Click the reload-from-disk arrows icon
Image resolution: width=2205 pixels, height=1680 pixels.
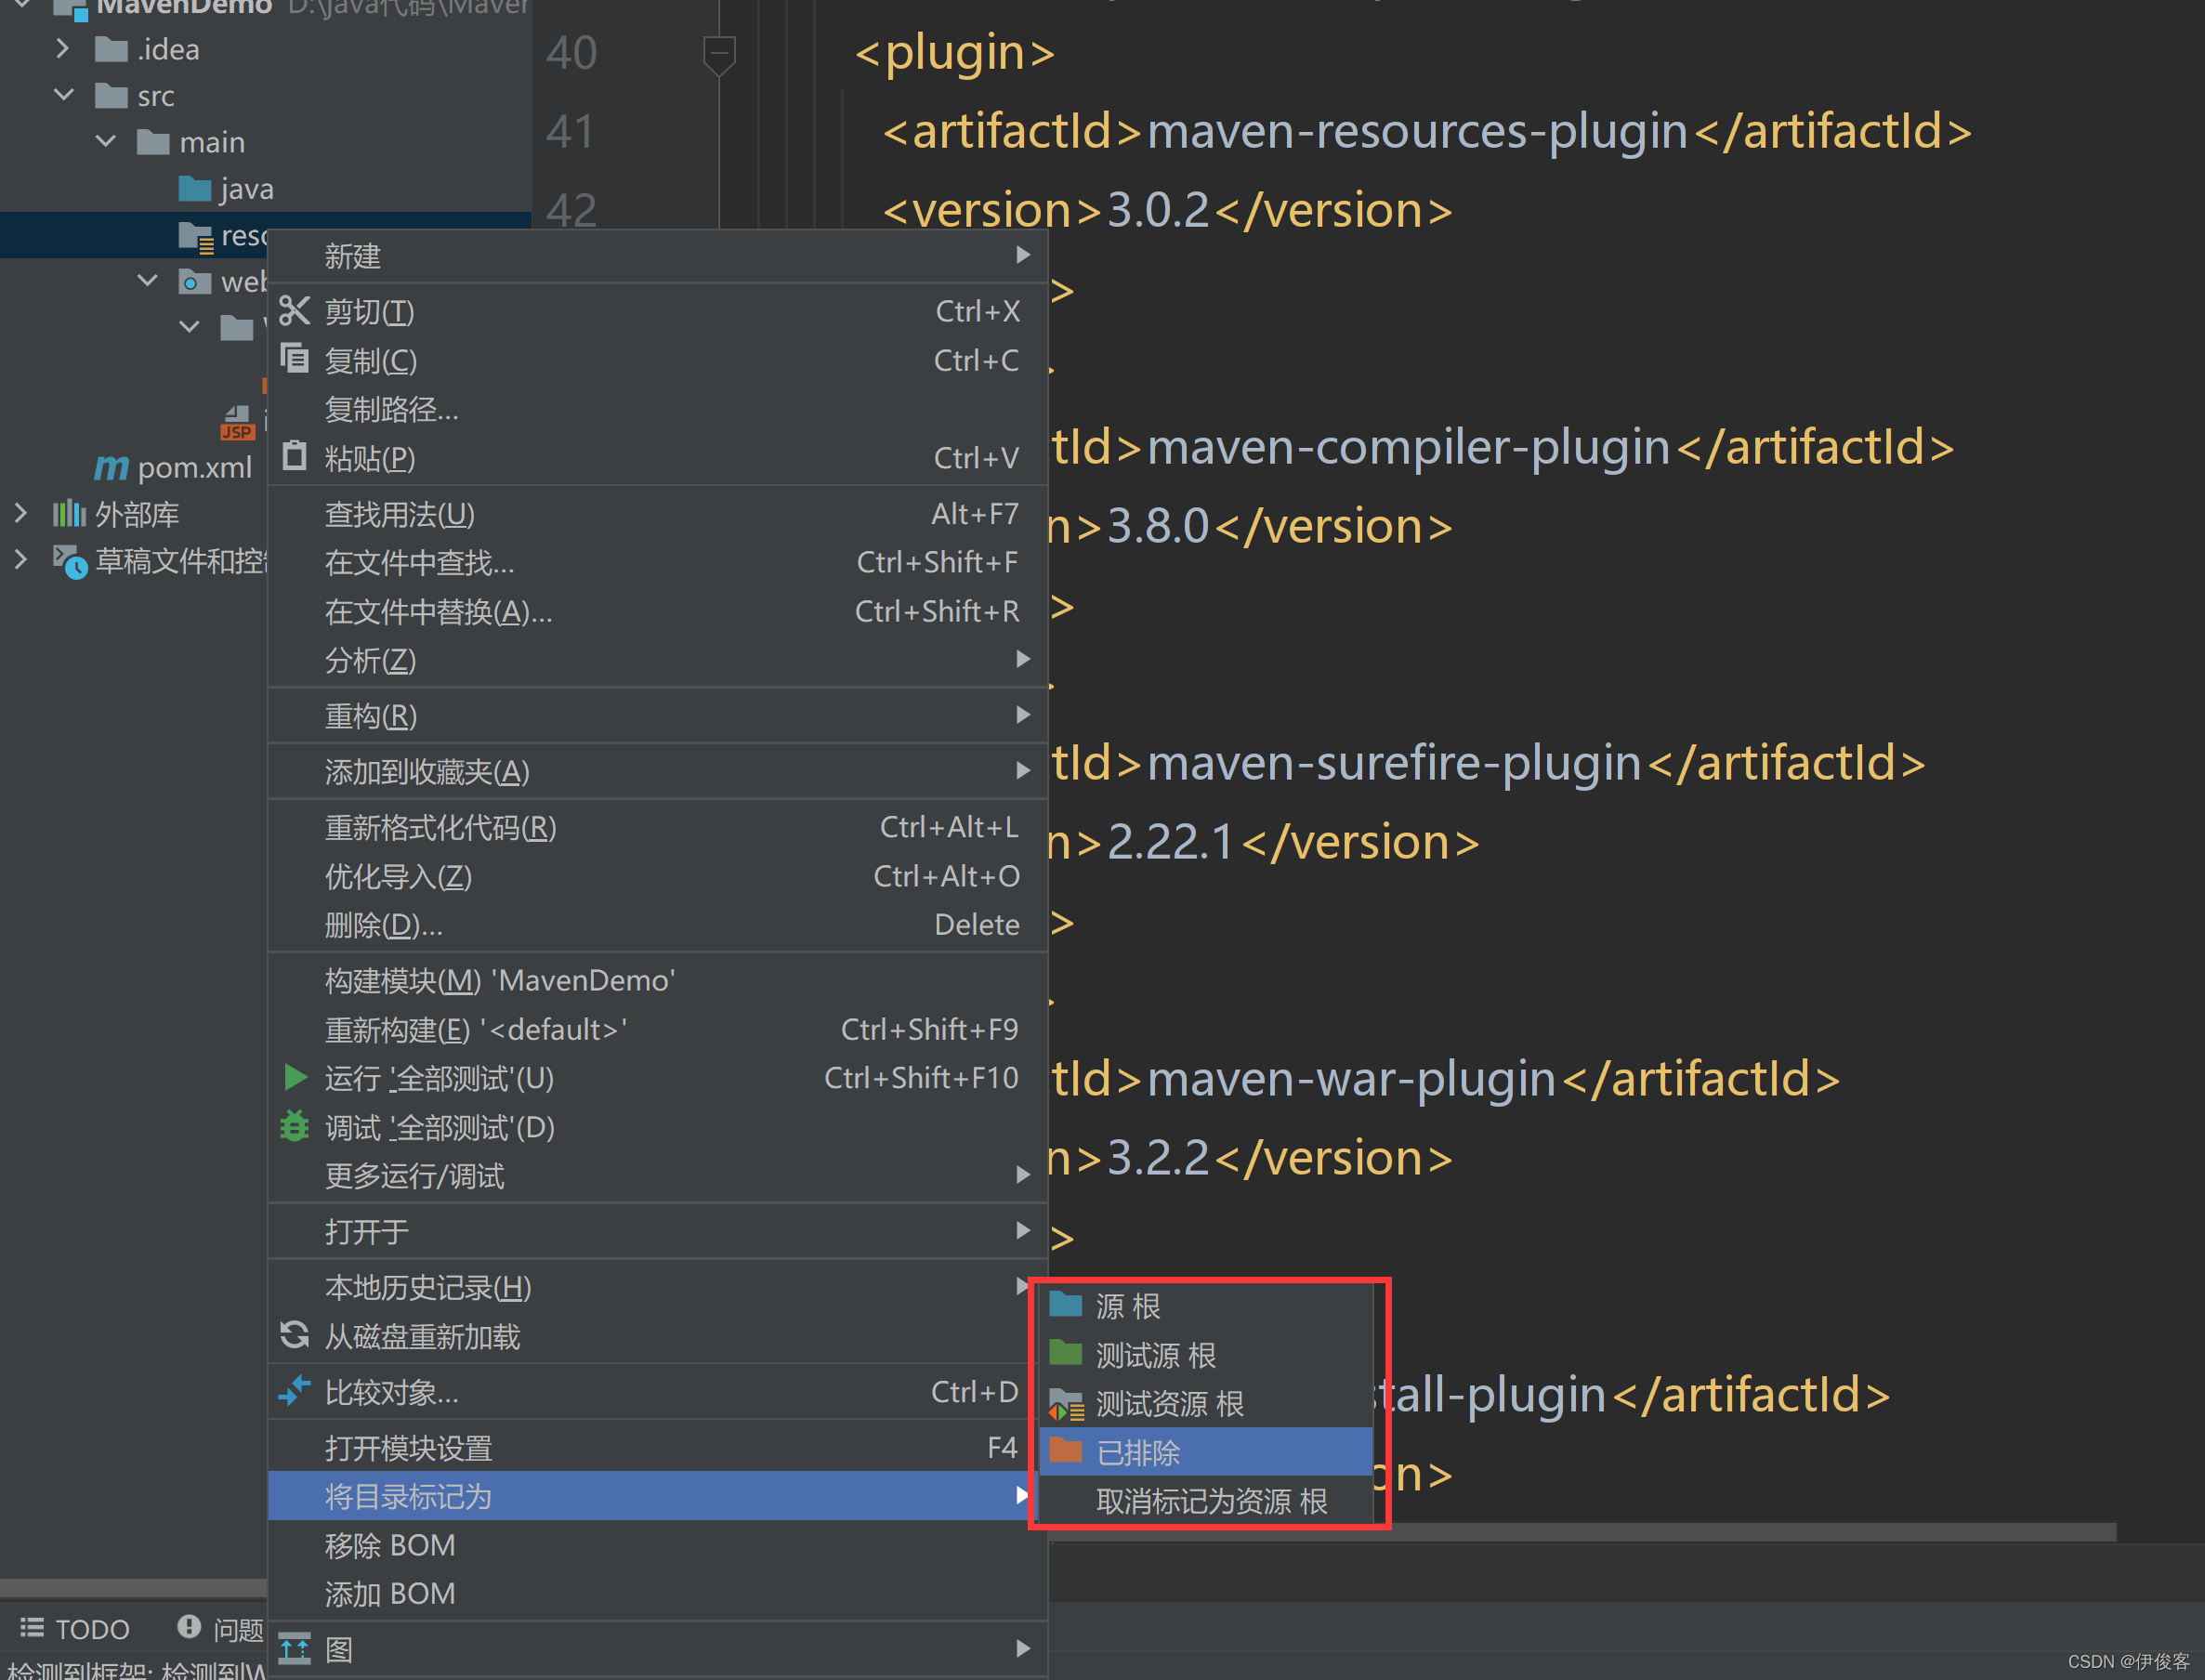click(x=294, y=1335)
